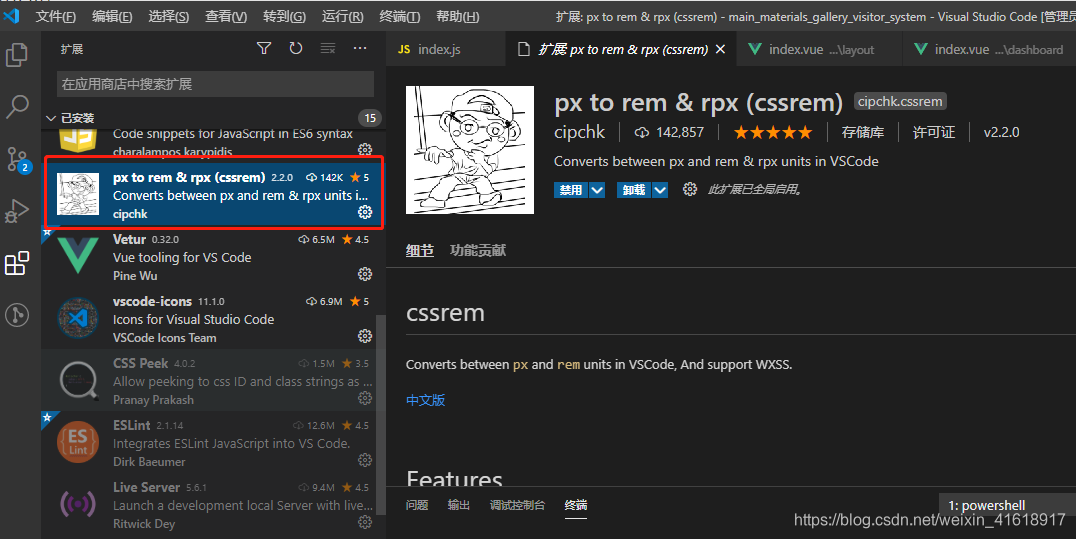Open the extensions panel more actions menu
This screenshot has width=1076, height=539.
(x=360, y=48)
